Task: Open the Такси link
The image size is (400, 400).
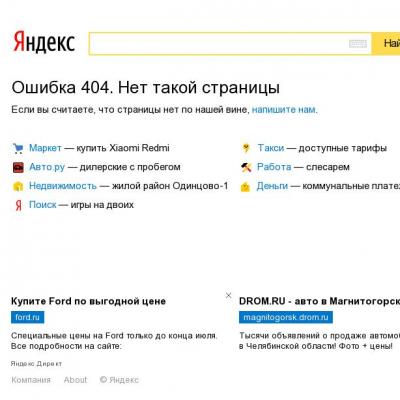Action: [271, 148]
